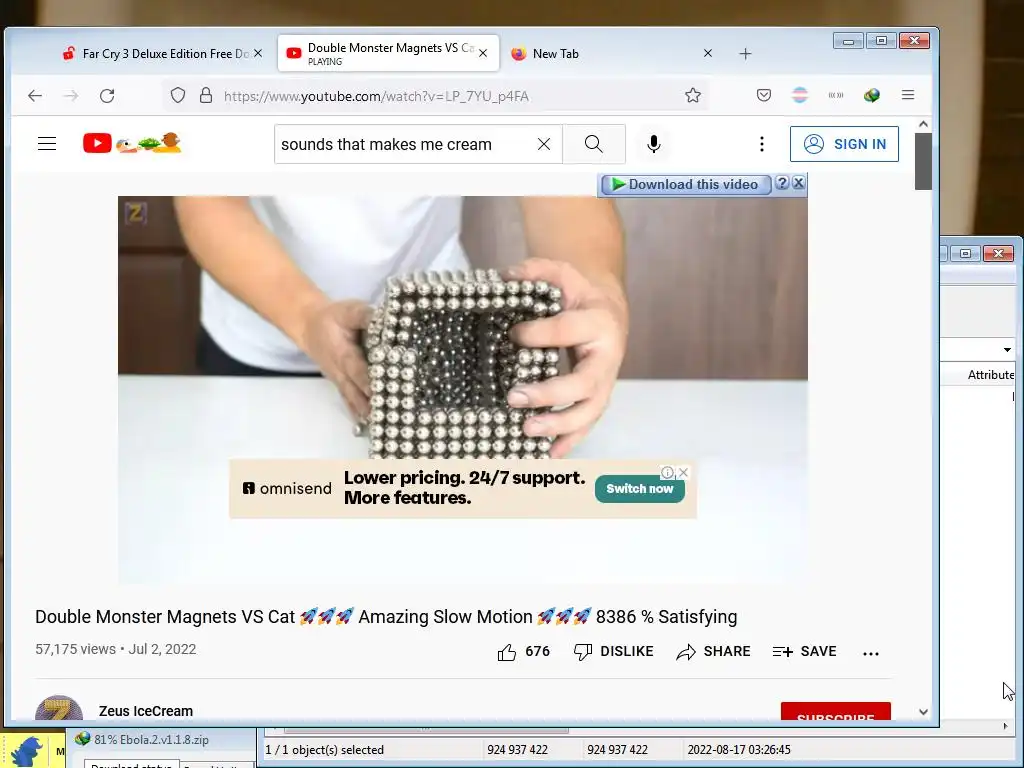Open the Zeus IceCream channel avatar
Screen dimensions: 1024x768
pyautogui.click(x=59, y=709)
